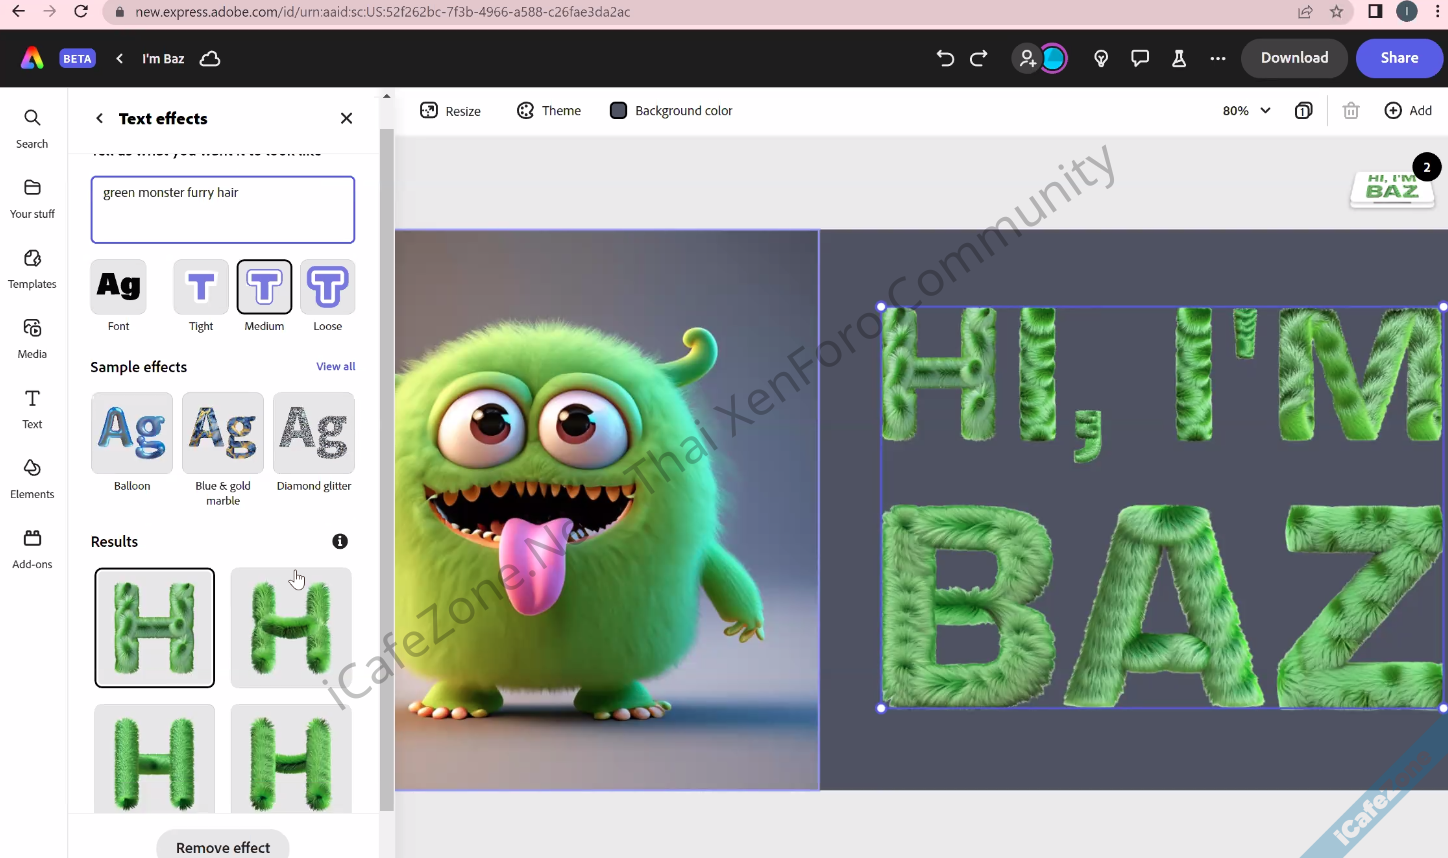Go back from Text effects panel
1448x858 pixels.
[x=99, y=118]
